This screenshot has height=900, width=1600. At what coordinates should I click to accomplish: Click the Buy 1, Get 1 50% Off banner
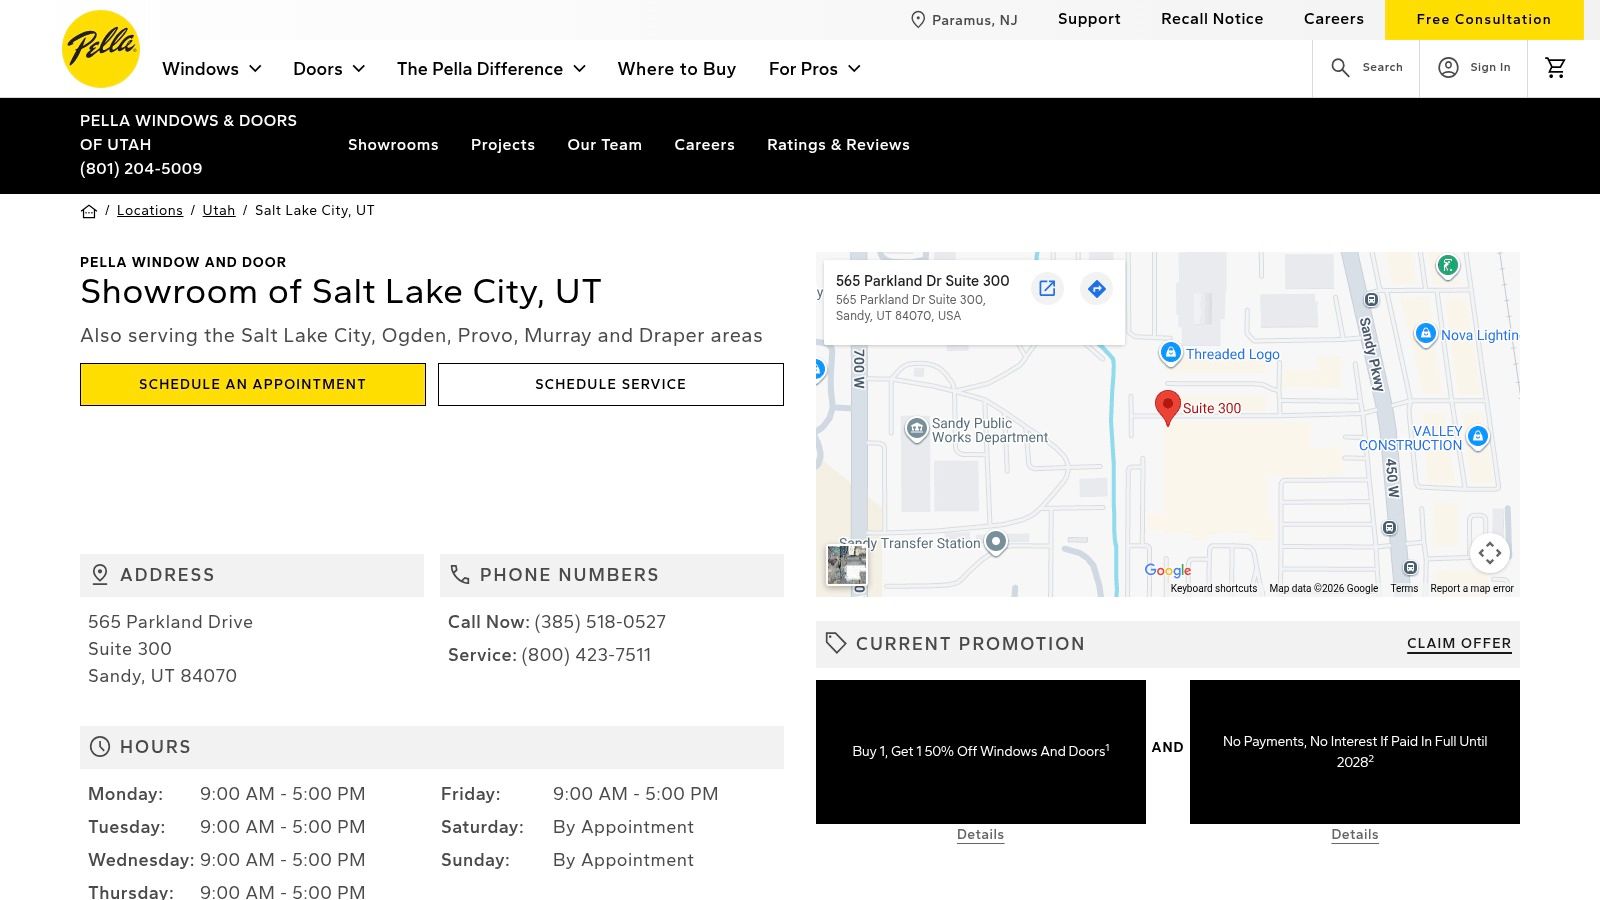tap(981, 752)
